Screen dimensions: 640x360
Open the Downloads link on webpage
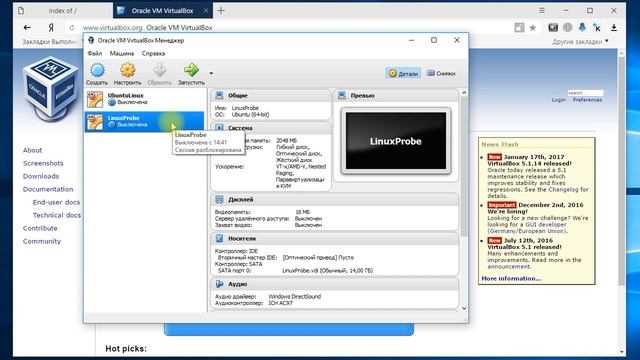pos(41,176)
